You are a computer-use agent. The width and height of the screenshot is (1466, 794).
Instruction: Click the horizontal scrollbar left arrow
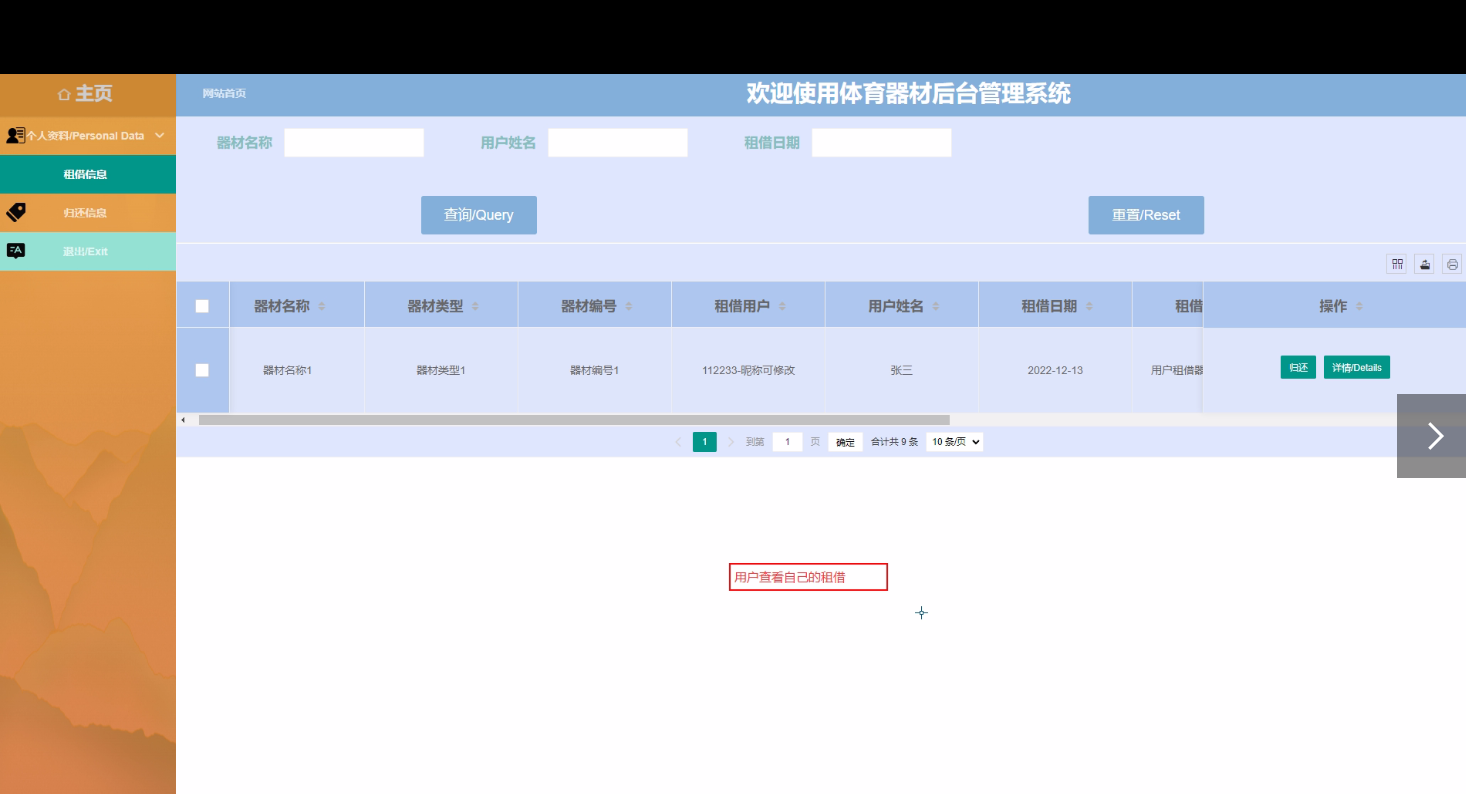click(x=183, y=420)
